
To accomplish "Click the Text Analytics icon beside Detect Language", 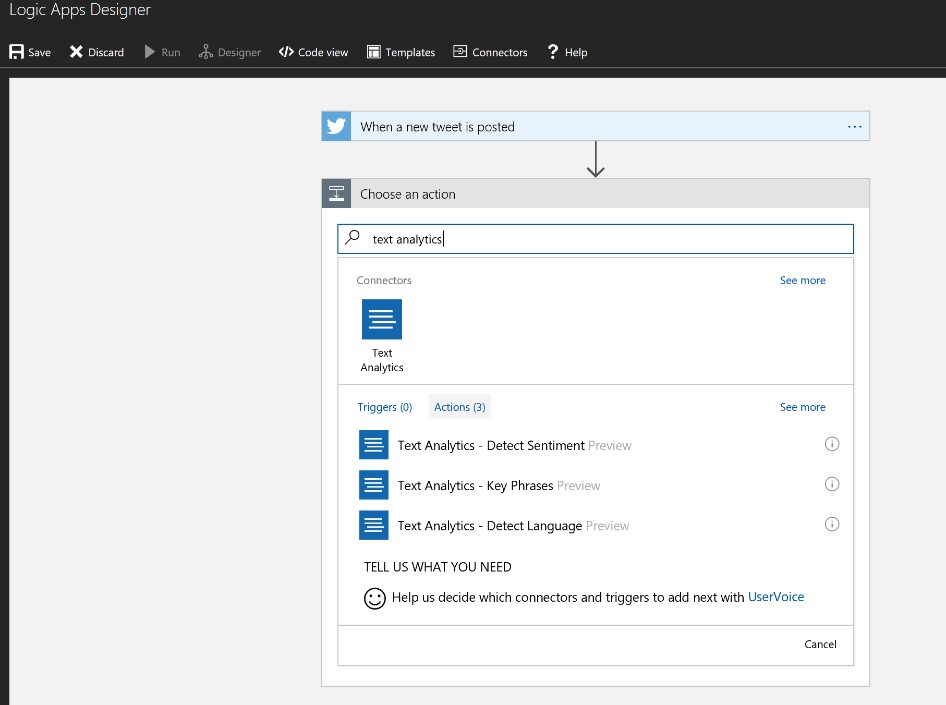I will pyautogui.click(x=373, y=524).
